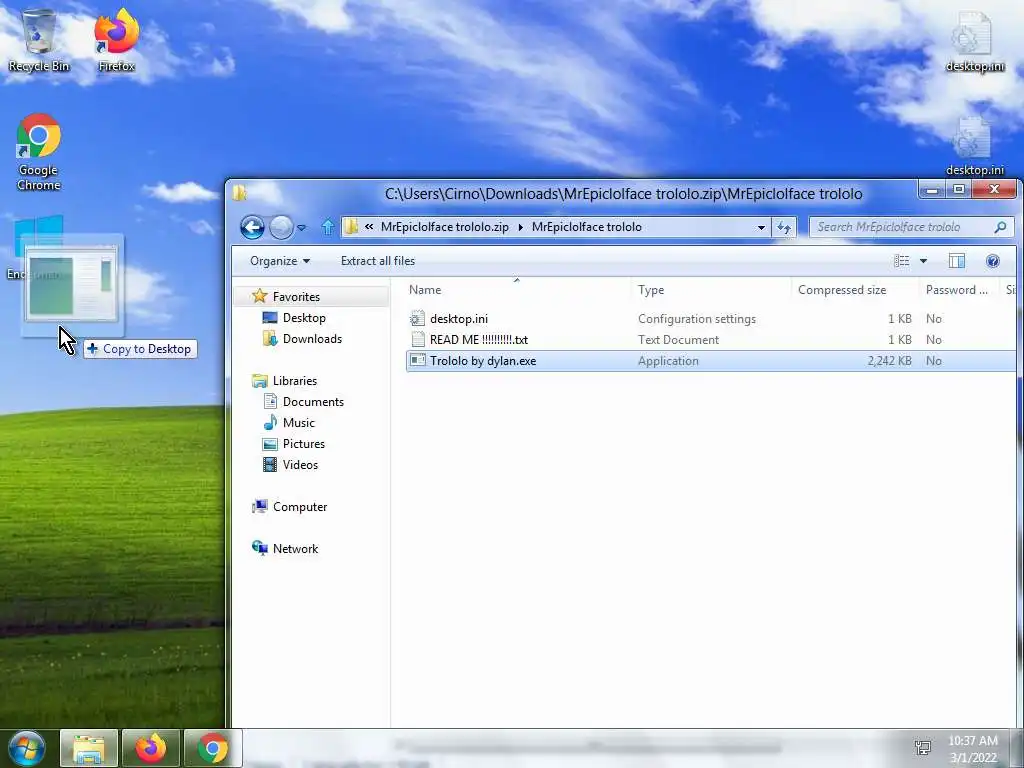Viewport: 1024px width, 768px height.
Task: Toggle the preview pane
Action: tap(956, 261)
